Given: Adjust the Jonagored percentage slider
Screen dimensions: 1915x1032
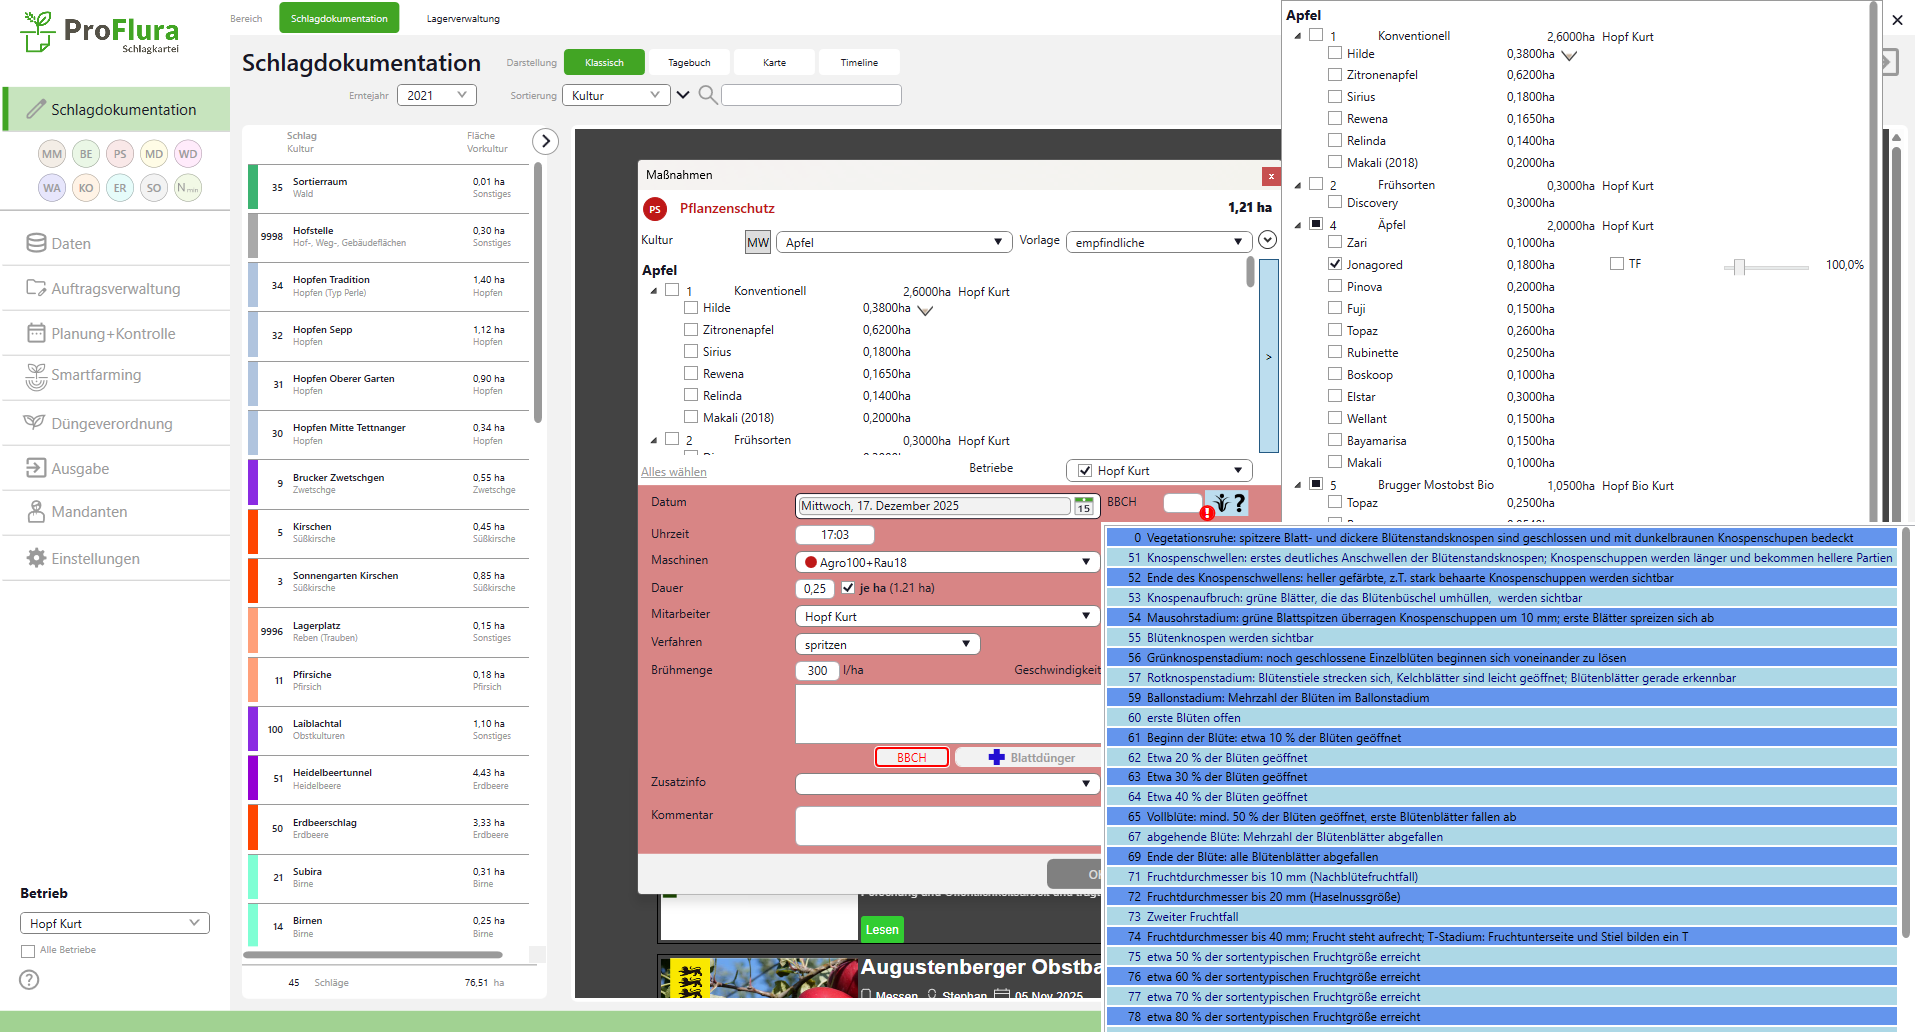Looking at the screenshot, I should 1740,267.
